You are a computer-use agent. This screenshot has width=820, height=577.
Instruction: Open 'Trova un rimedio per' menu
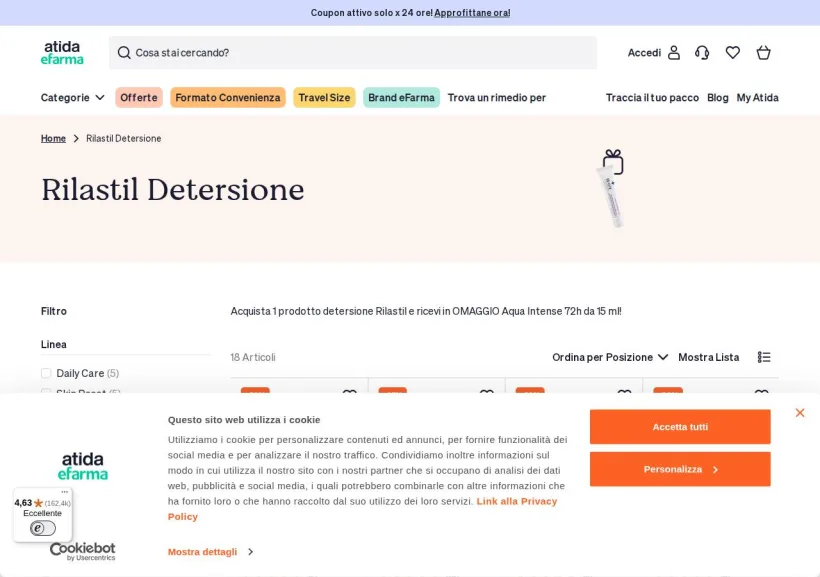[497, 97]
